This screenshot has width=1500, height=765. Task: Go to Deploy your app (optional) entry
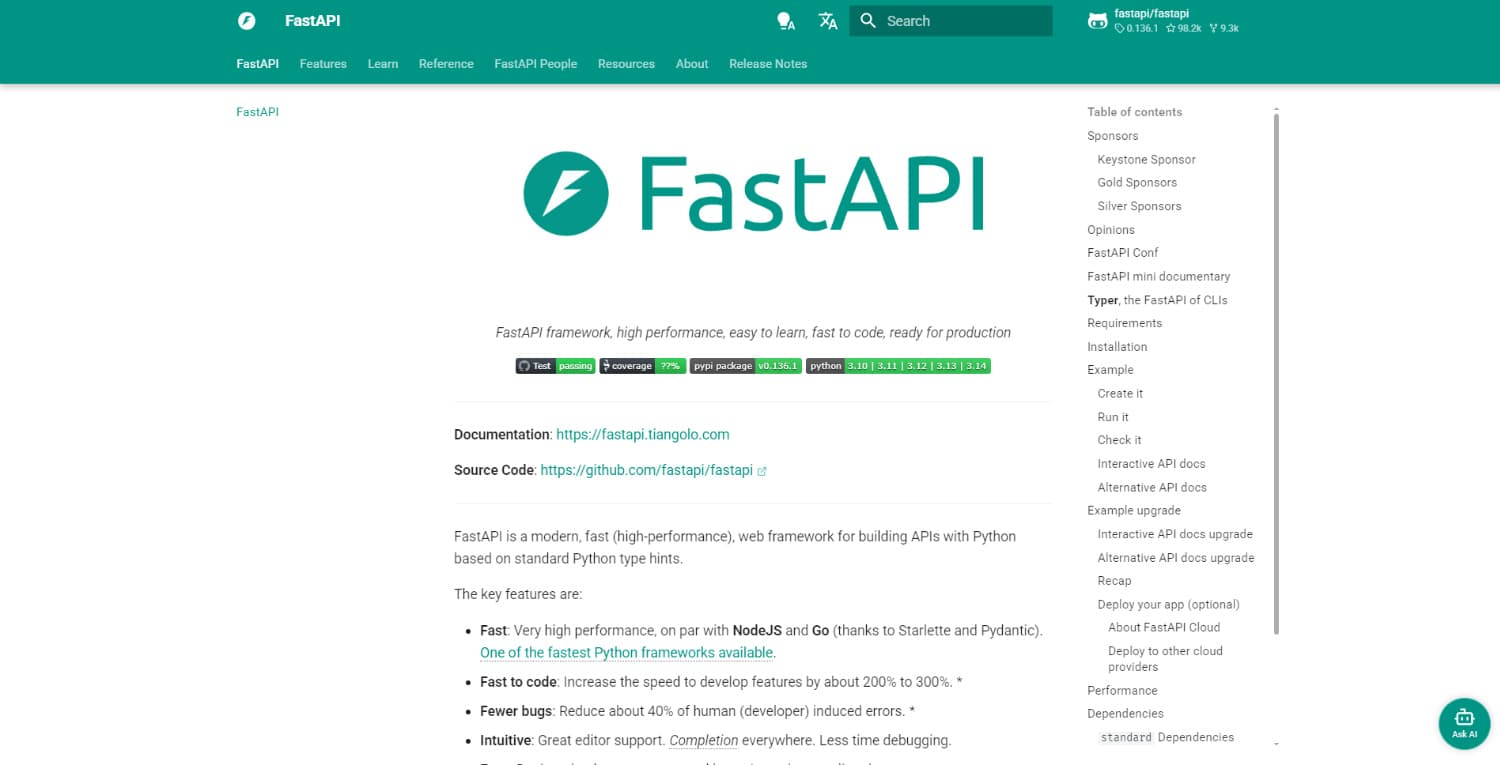[x=1168, y=605]
